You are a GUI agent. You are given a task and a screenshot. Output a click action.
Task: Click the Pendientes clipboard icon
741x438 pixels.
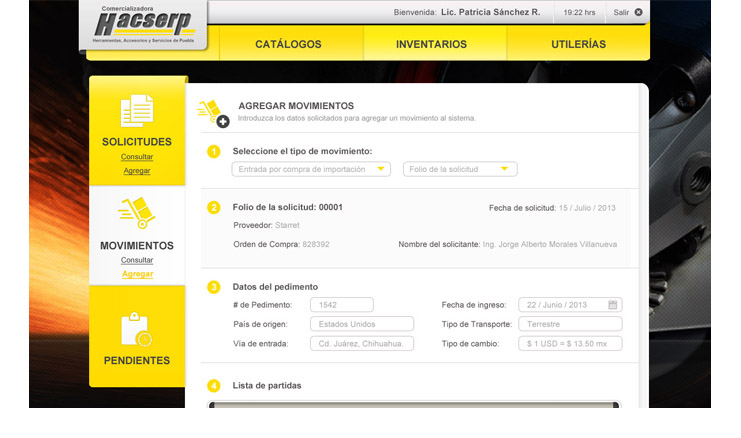pos(137,329)
